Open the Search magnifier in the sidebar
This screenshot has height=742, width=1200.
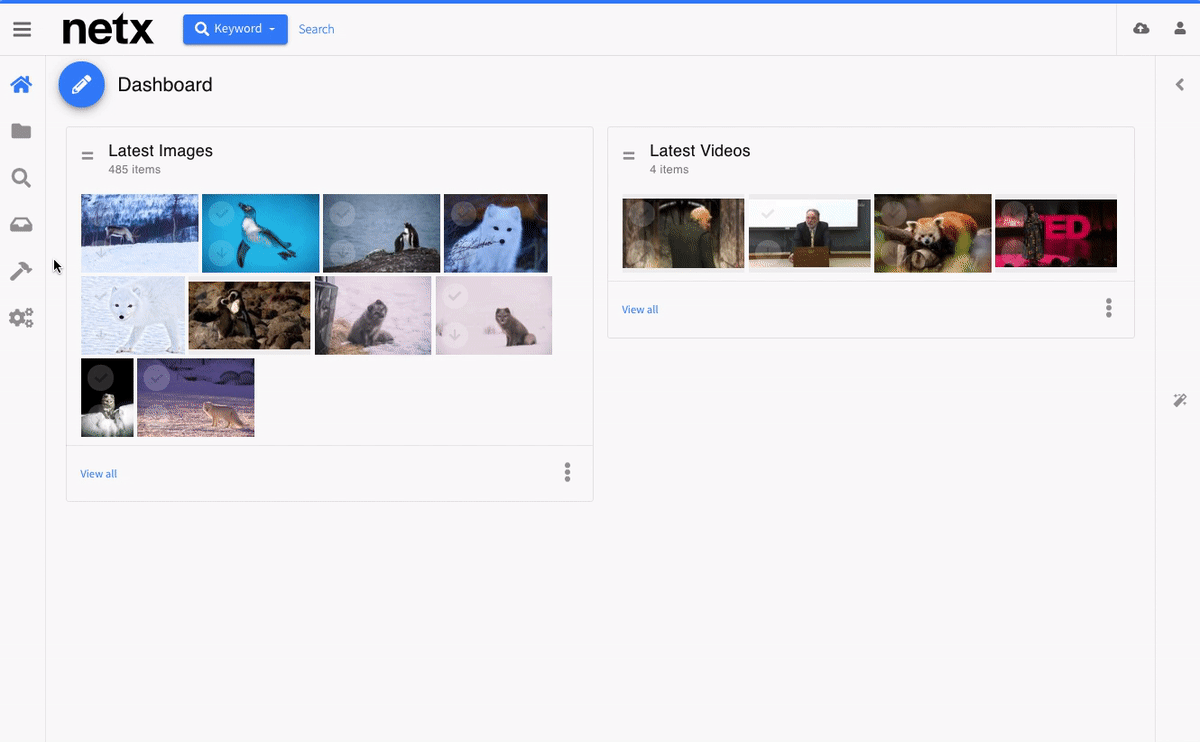(21, 178)
